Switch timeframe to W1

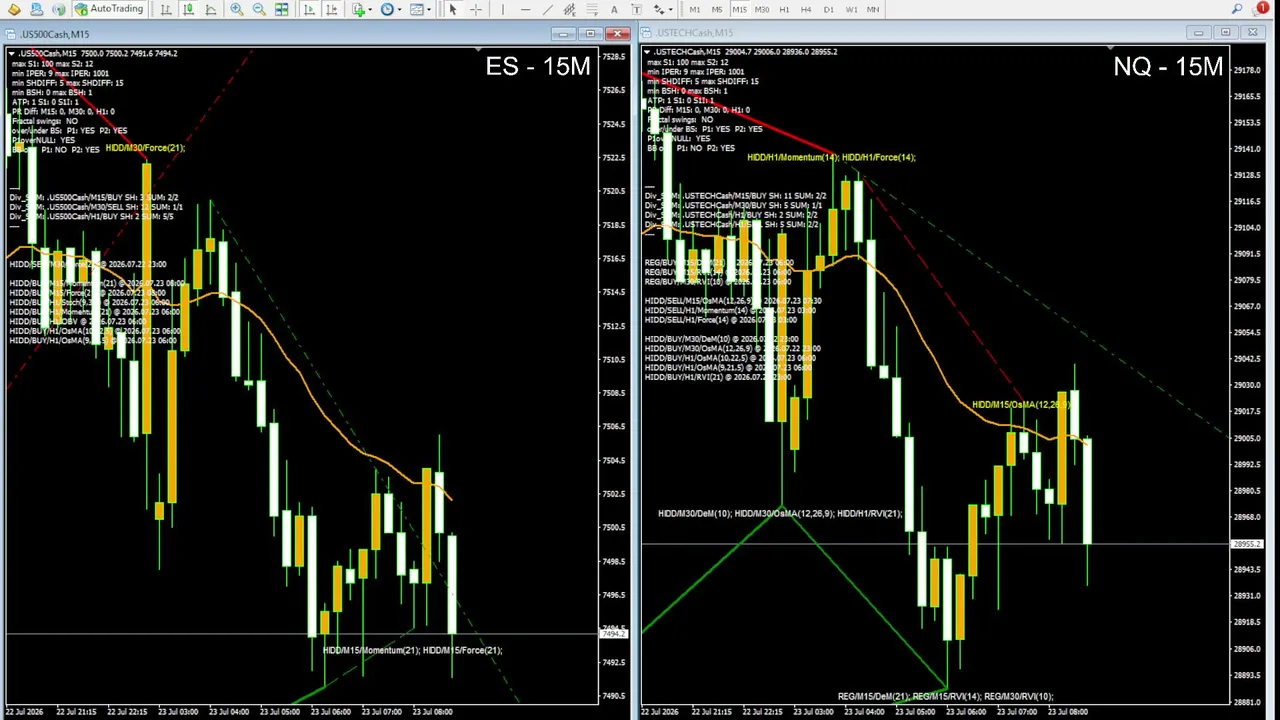851,9
